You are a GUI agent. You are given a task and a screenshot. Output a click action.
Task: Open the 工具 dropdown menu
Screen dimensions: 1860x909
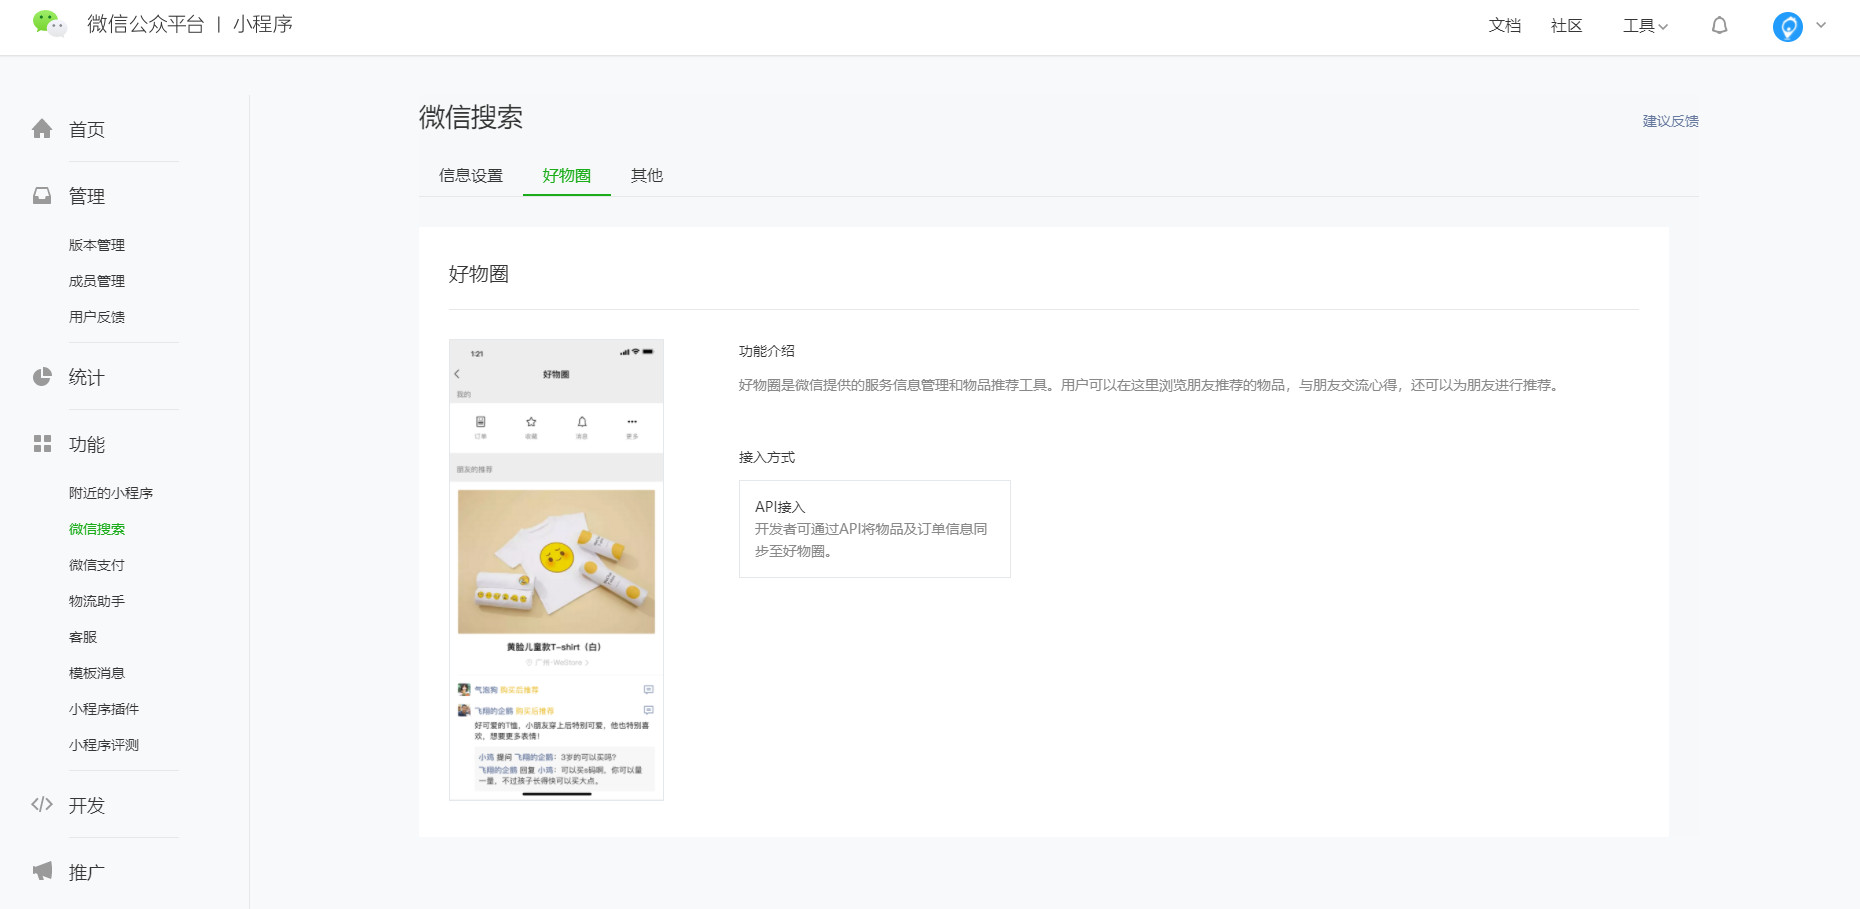1645,26
